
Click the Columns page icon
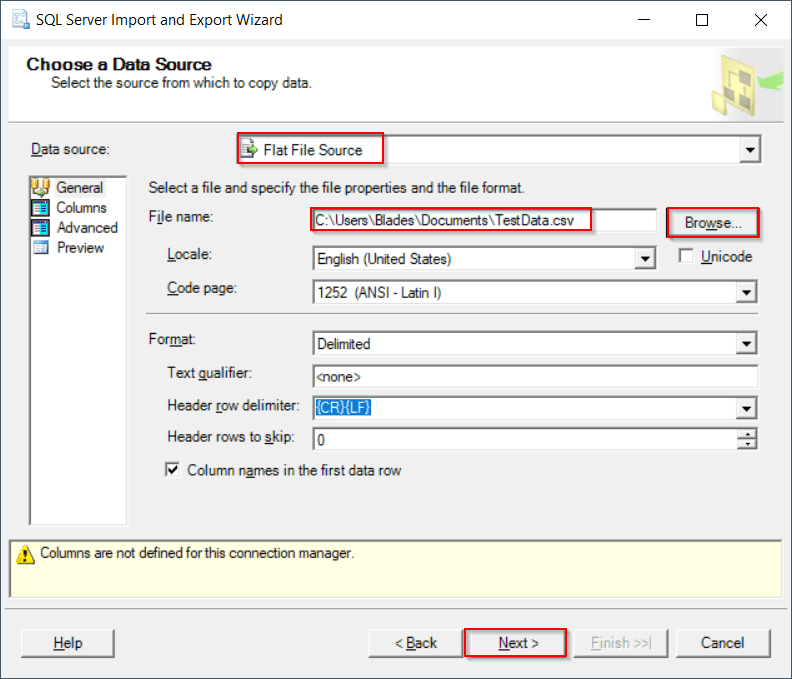click(40, 208)
